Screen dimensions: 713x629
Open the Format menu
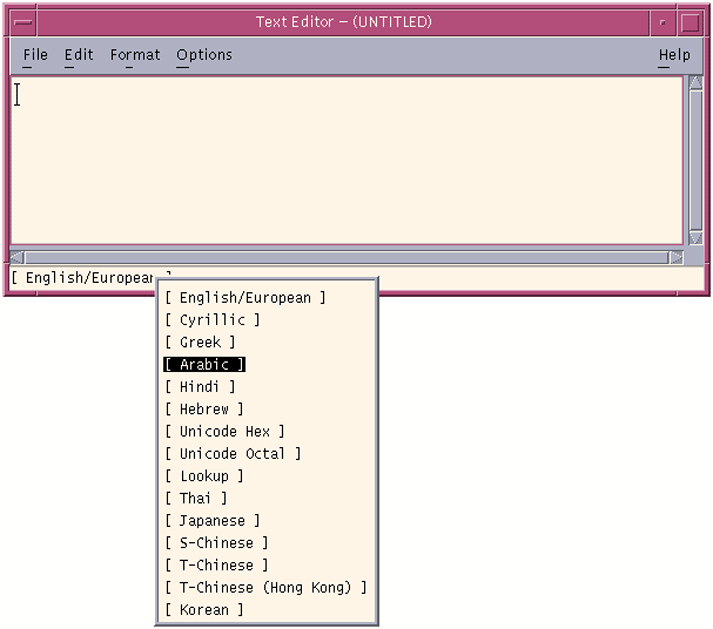(x=135, y=55)
